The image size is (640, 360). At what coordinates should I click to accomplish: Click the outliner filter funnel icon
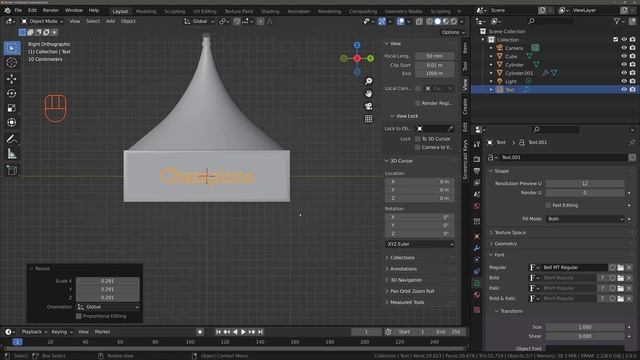(x=617, y=21)
